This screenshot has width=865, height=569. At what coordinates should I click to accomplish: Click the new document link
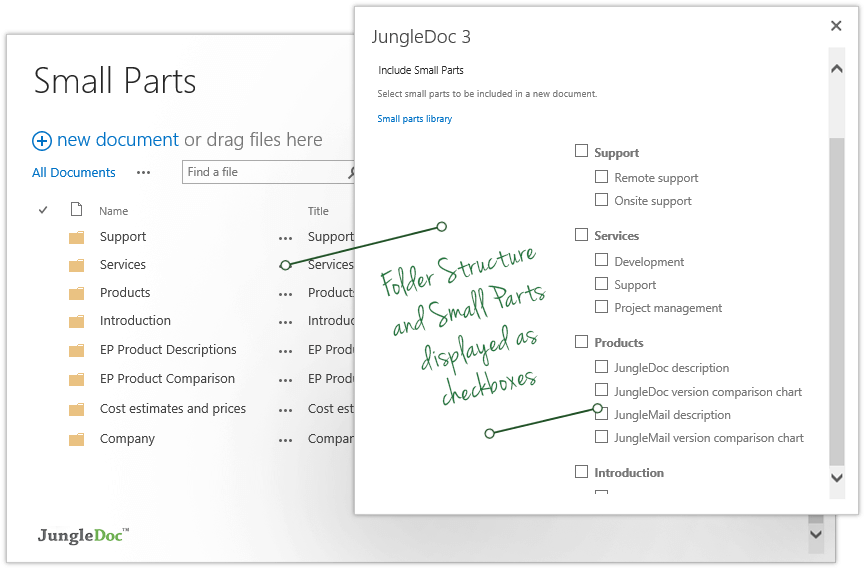[x=118, y=140]
